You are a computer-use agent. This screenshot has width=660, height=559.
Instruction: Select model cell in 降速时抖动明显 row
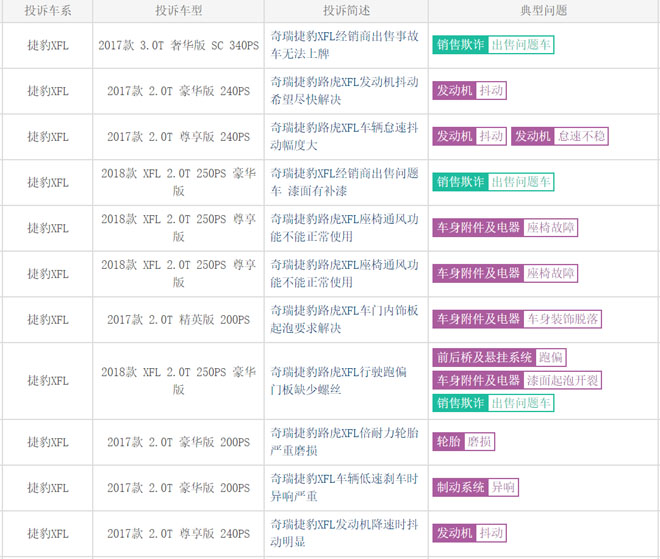coord(178,534)
